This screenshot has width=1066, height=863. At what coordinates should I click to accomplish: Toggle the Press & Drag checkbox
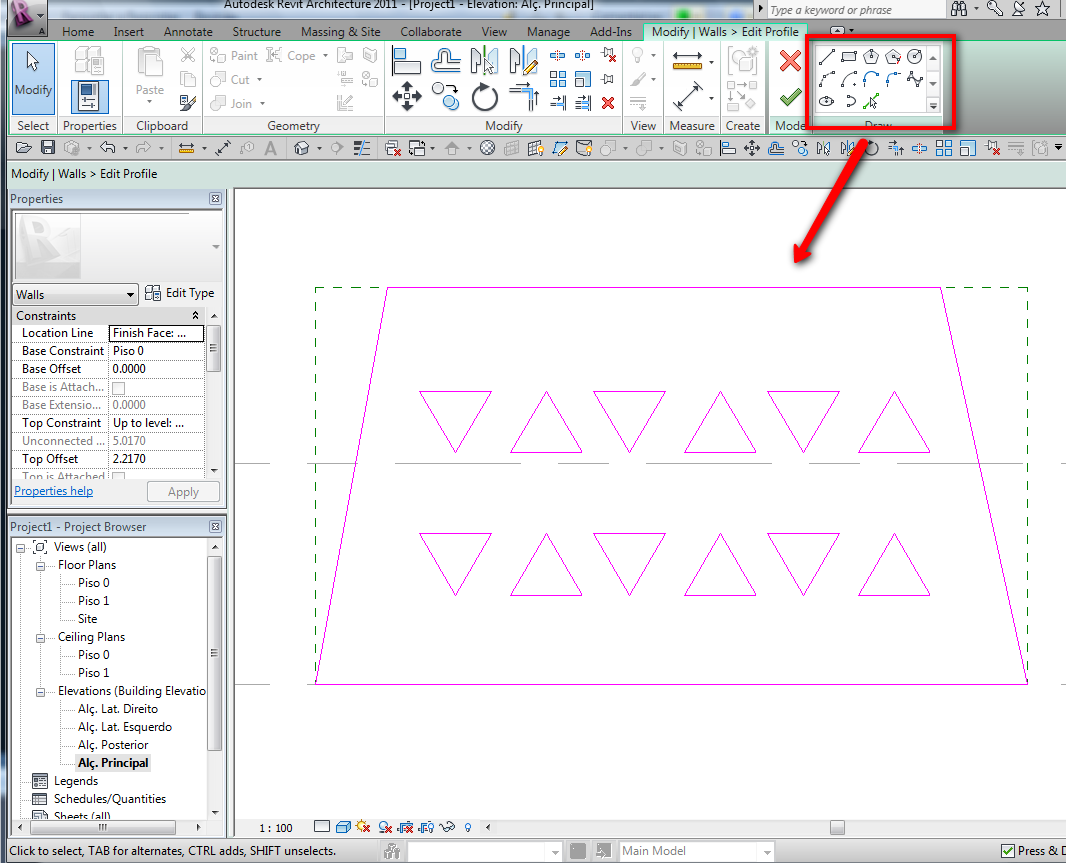coord(1008,851)
